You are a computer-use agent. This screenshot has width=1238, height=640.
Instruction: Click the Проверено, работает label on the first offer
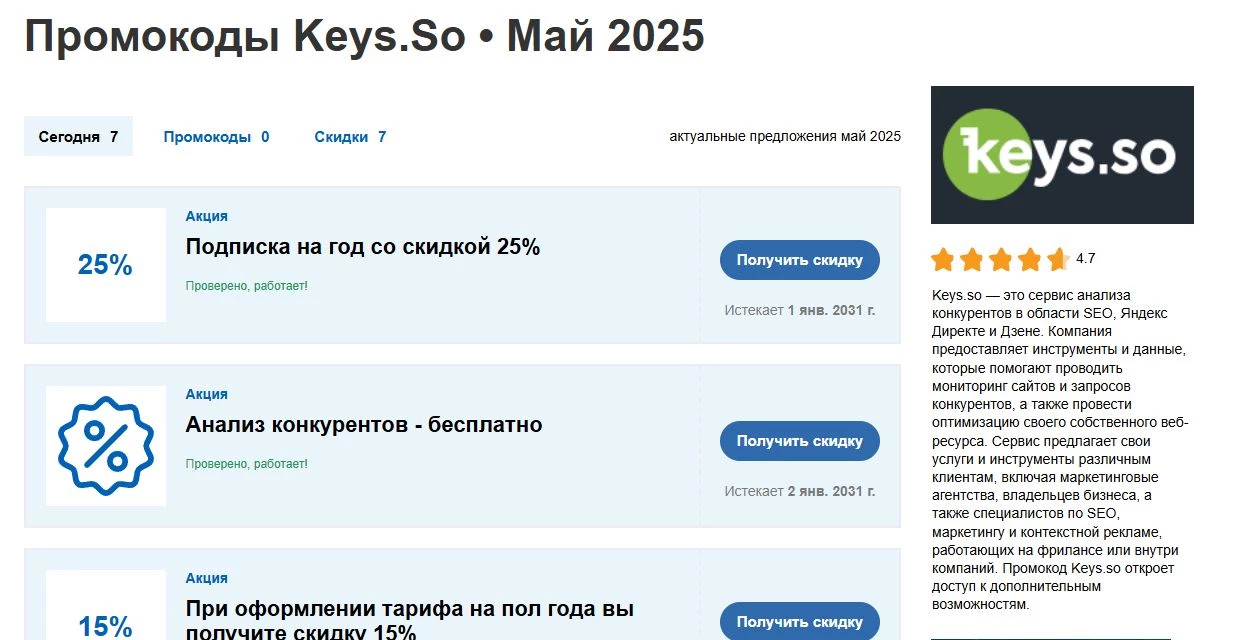pyautogui.click(x=246, y=286)
